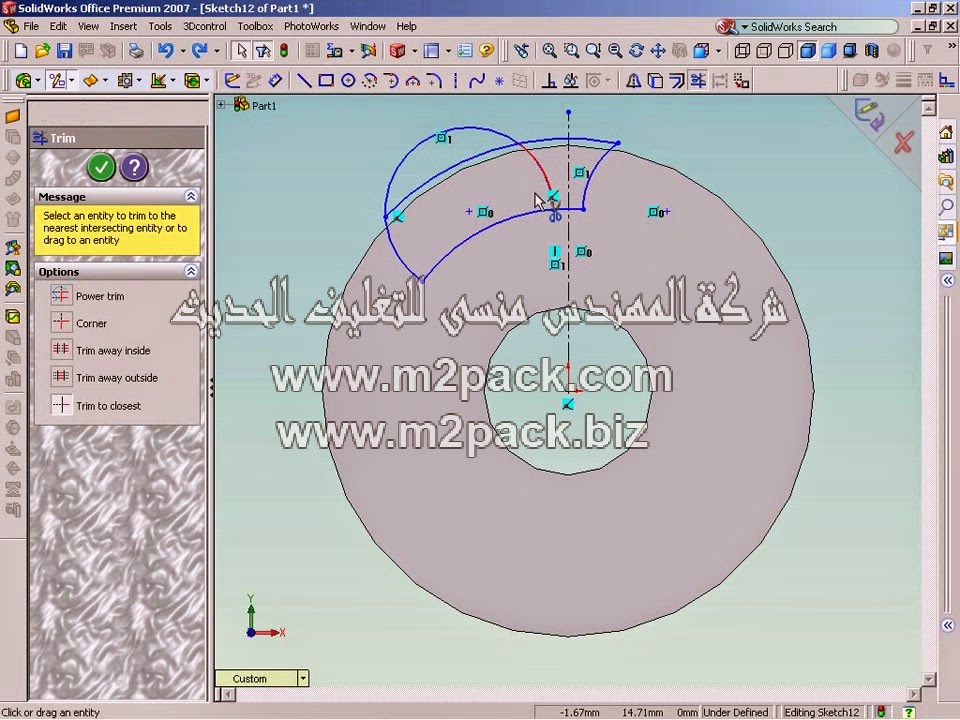Open Trim help with purple question button
960x720 pixels.
pos(134,167)
